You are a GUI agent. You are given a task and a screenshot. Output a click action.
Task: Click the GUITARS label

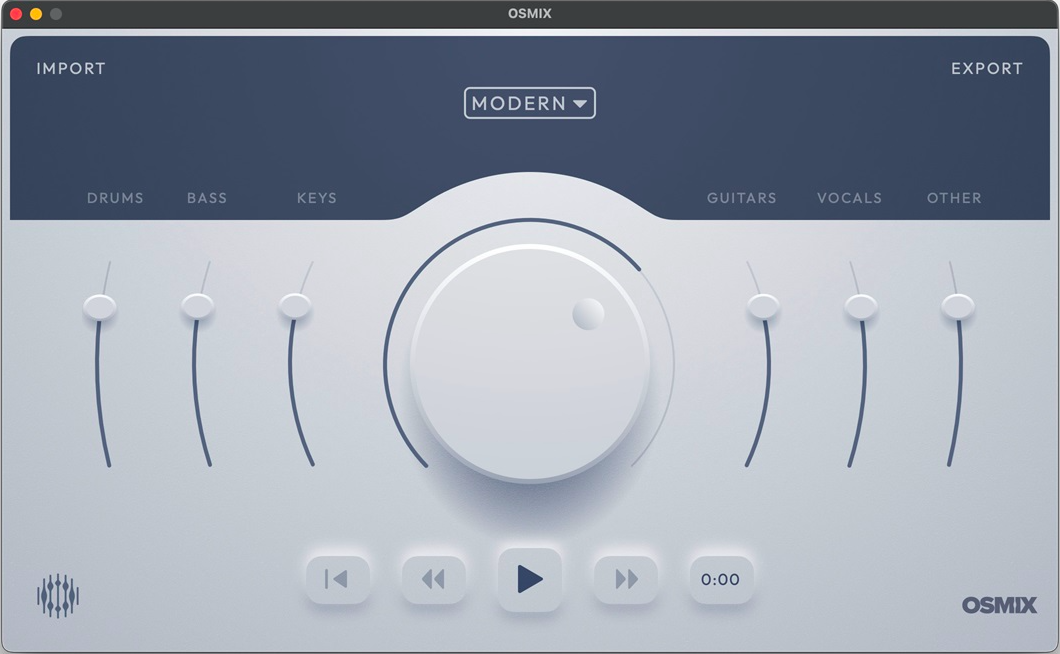click(x=742, y=198)
